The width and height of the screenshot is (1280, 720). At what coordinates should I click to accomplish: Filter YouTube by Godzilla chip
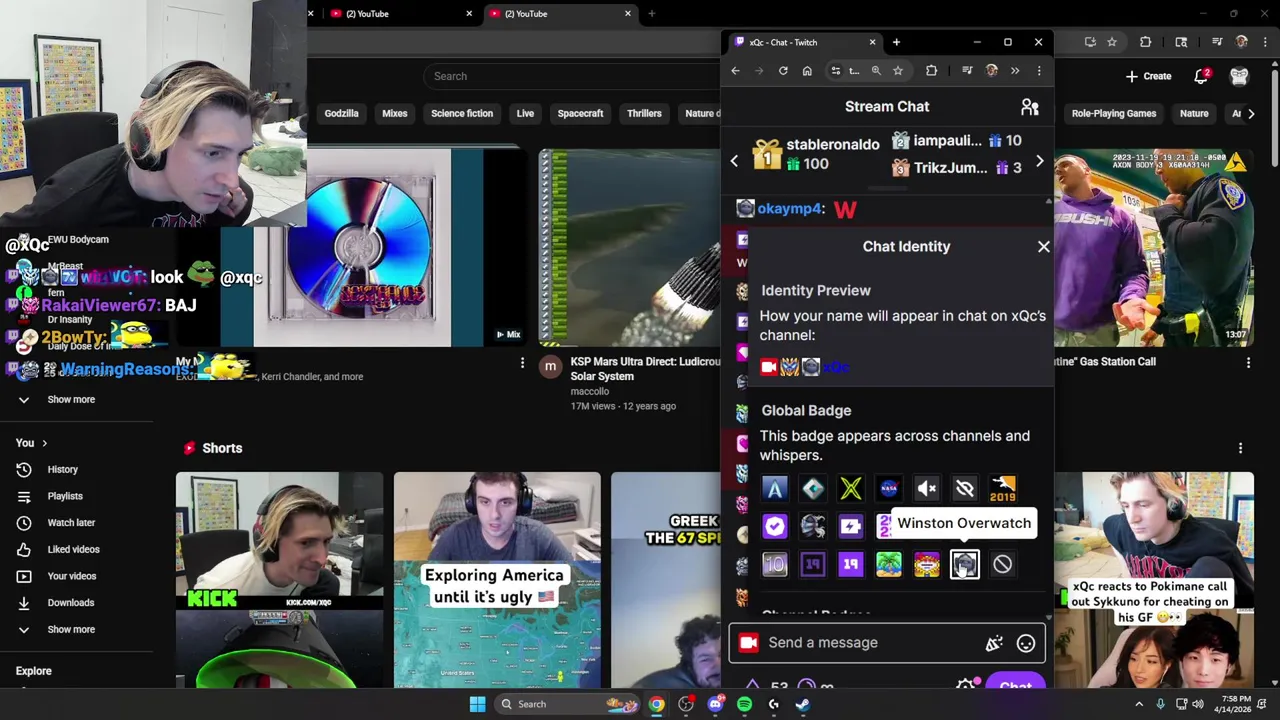tap(341, 114)
